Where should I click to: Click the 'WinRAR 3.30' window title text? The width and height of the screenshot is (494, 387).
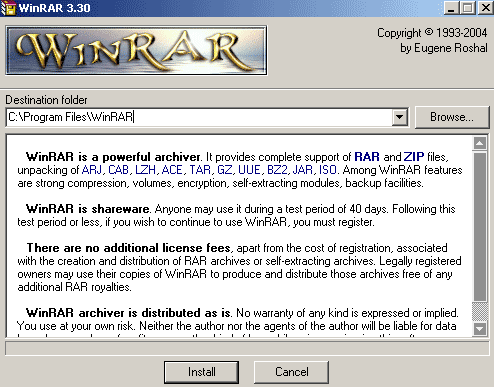click(54, 8)
